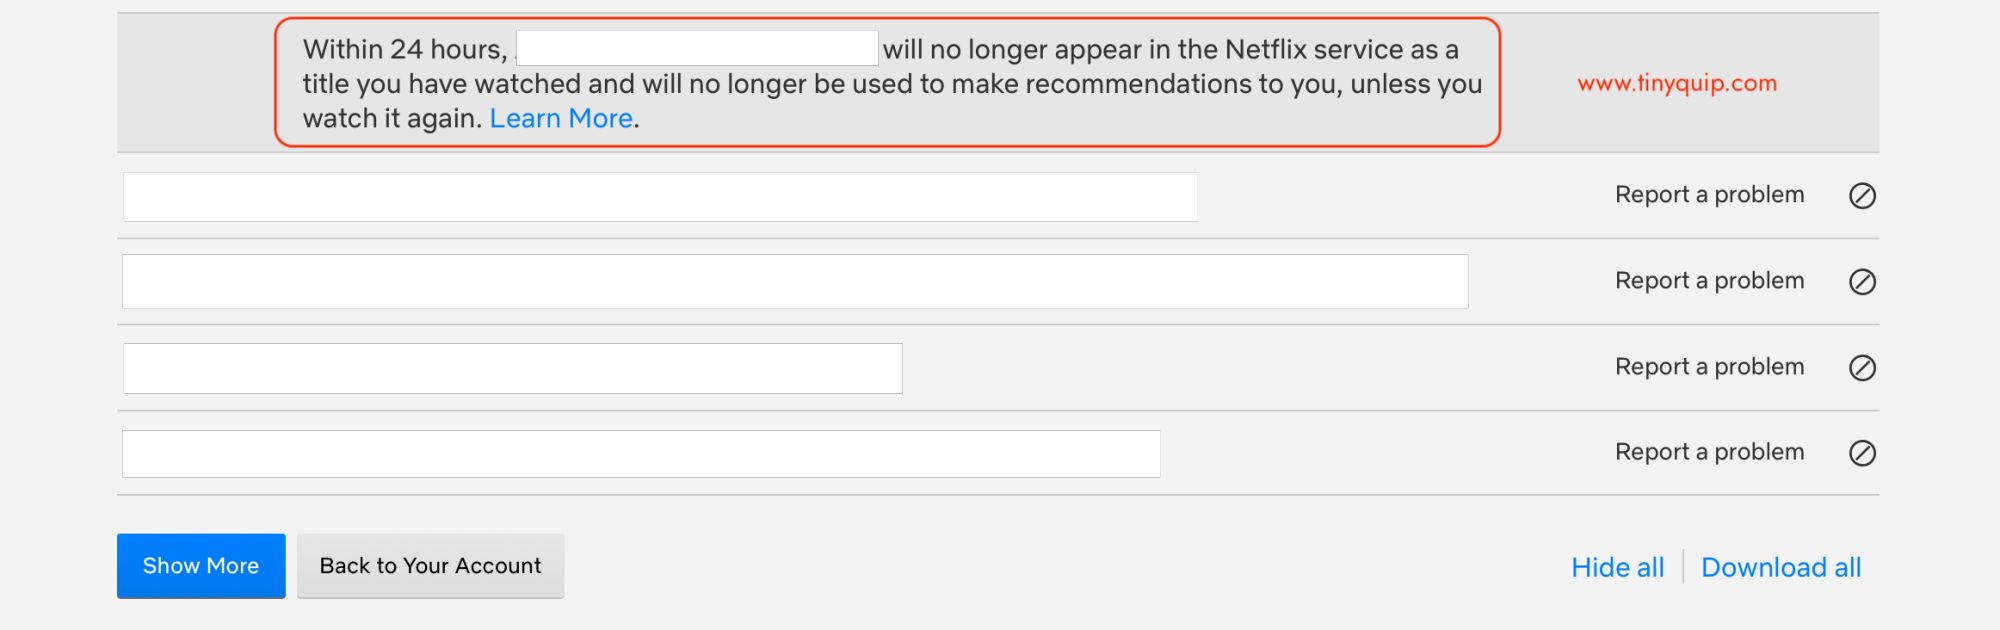This screenshot has height=630, width=2000.
Task: Hide the third title using the circle-slash icon
Action: click(x=1862, y=367)
